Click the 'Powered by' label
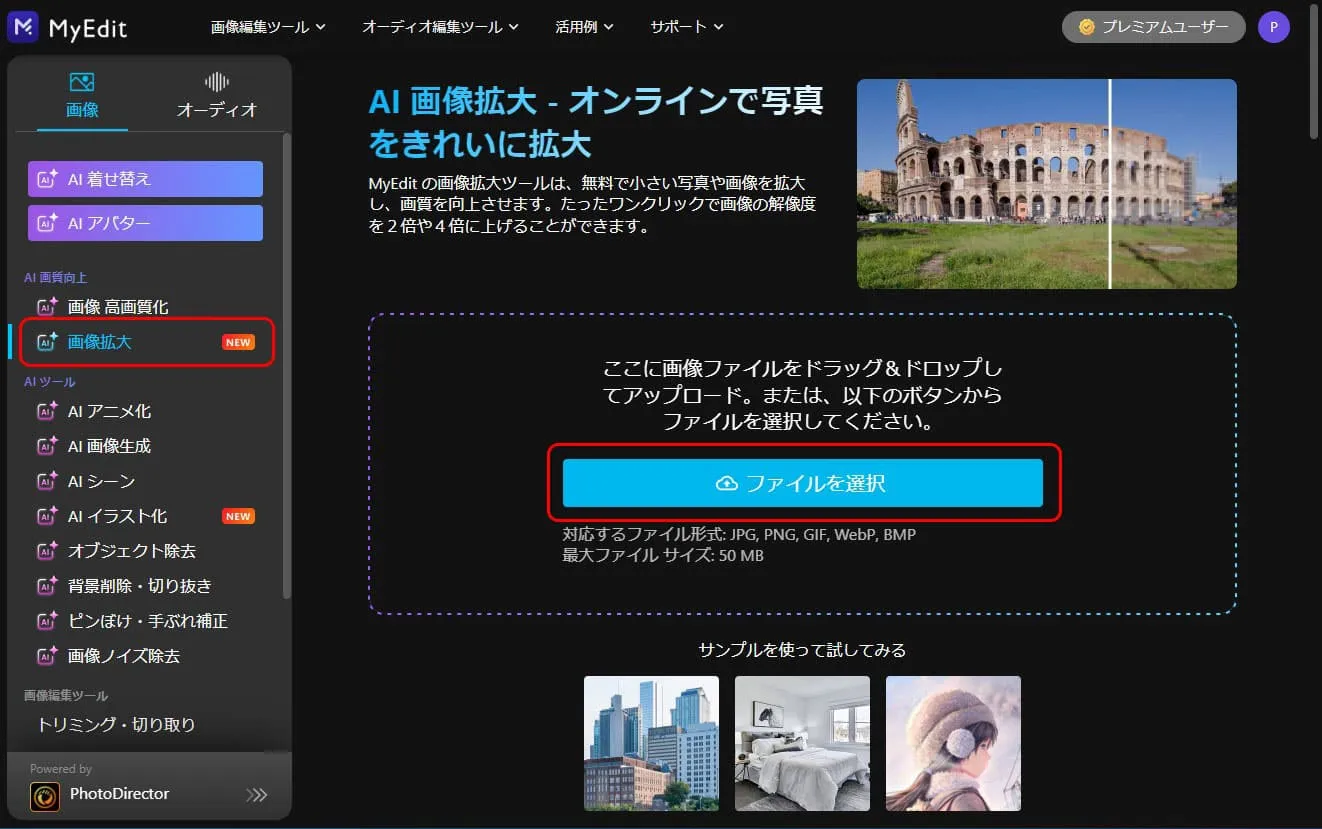The image size is (1322, 829). pyautogui.click(x=61, y=769)
